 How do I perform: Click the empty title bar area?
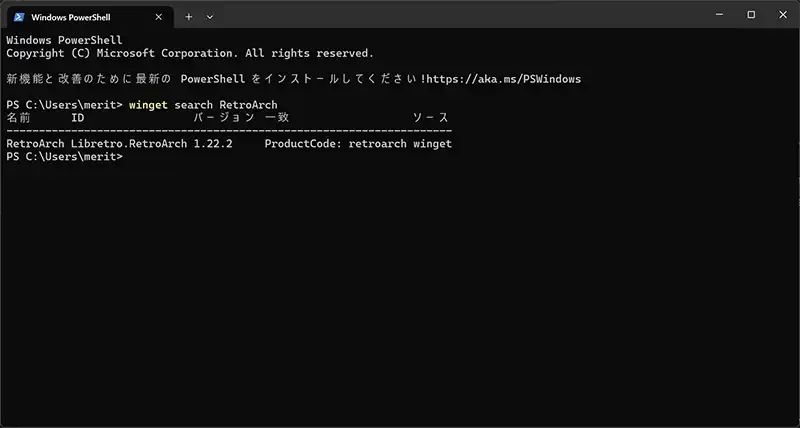450,16
